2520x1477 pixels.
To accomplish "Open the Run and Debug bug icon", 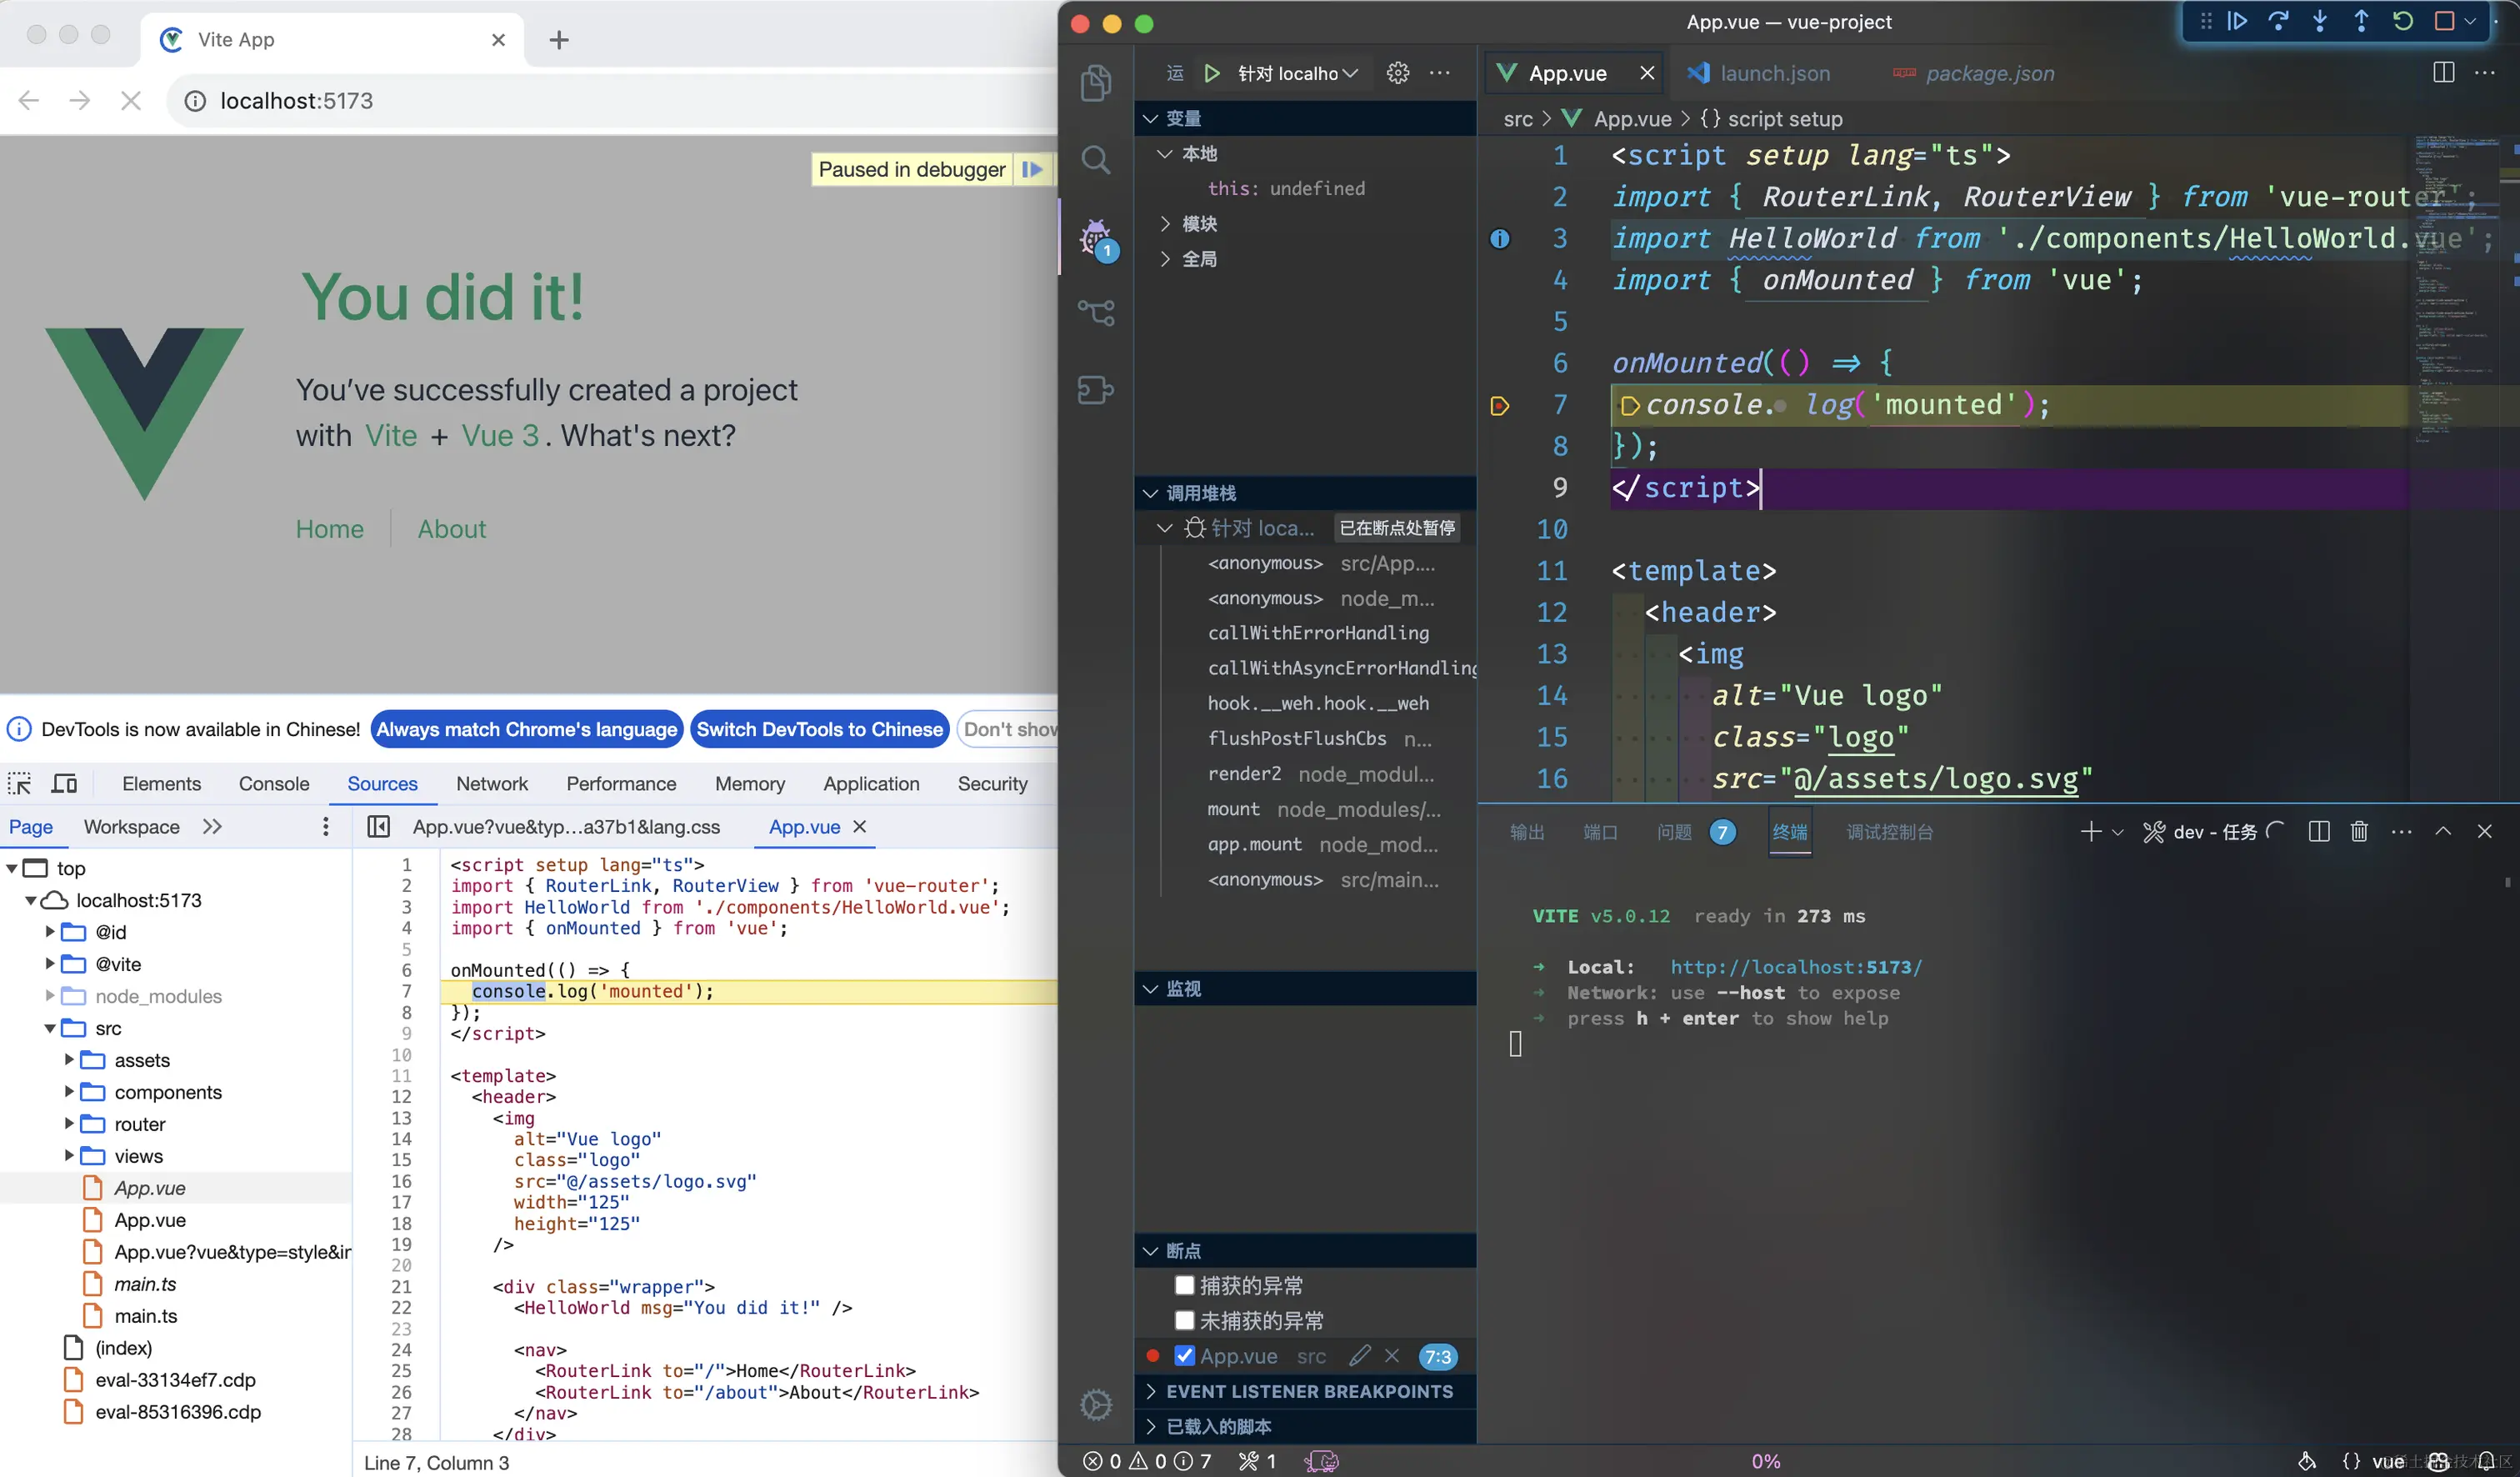I will pos(1097,238).
